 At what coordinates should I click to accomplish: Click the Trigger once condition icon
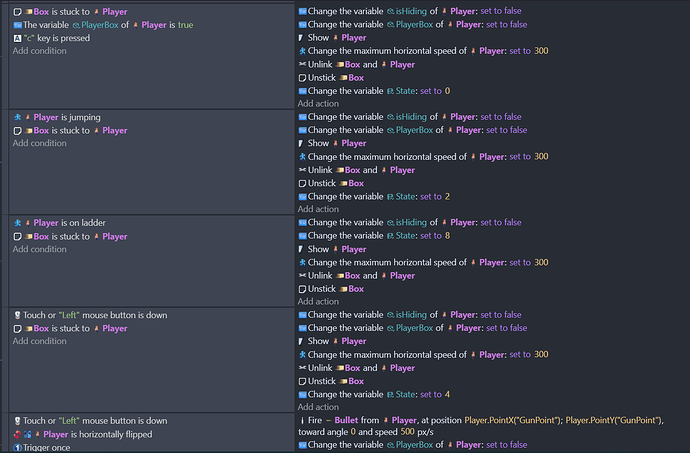pyautogui.click(x=17, y=447)
